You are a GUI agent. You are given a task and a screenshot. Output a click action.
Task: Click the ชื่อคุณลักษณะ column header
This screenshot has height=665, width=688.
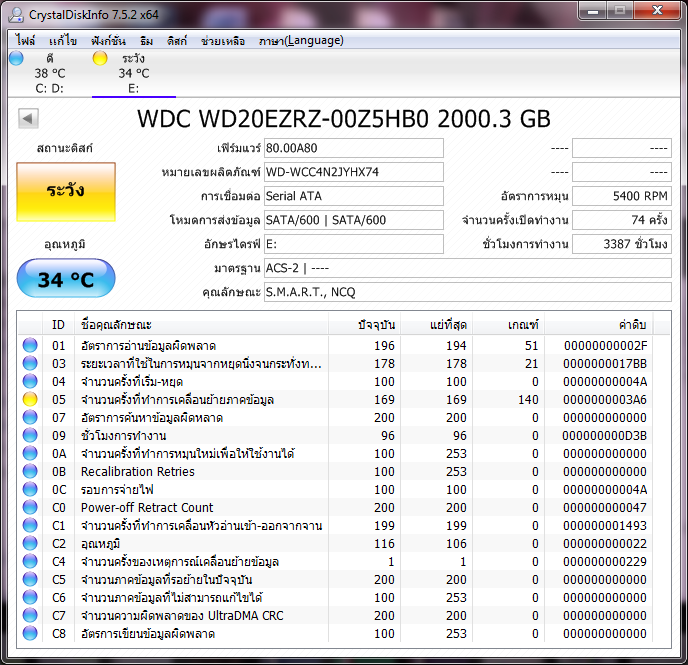pyautogui.click(x=201, y=325)
